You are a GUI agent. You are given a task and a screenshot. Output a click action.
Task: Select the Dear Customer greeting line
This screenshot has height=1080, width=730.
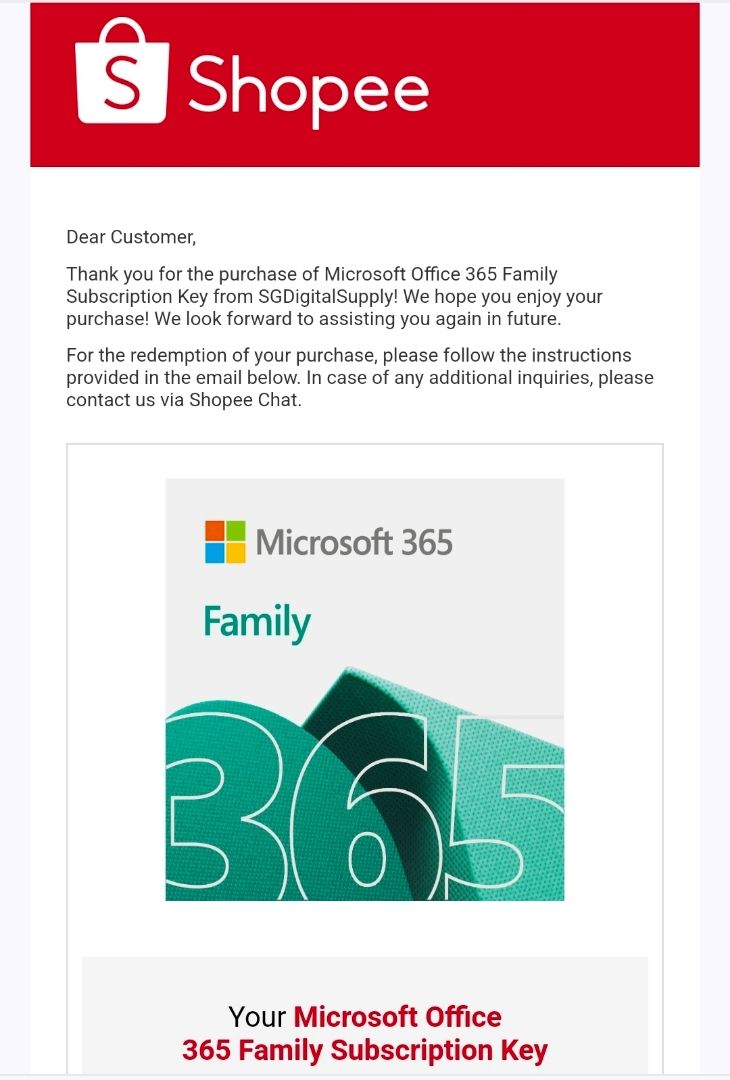[x=132, y=237]
